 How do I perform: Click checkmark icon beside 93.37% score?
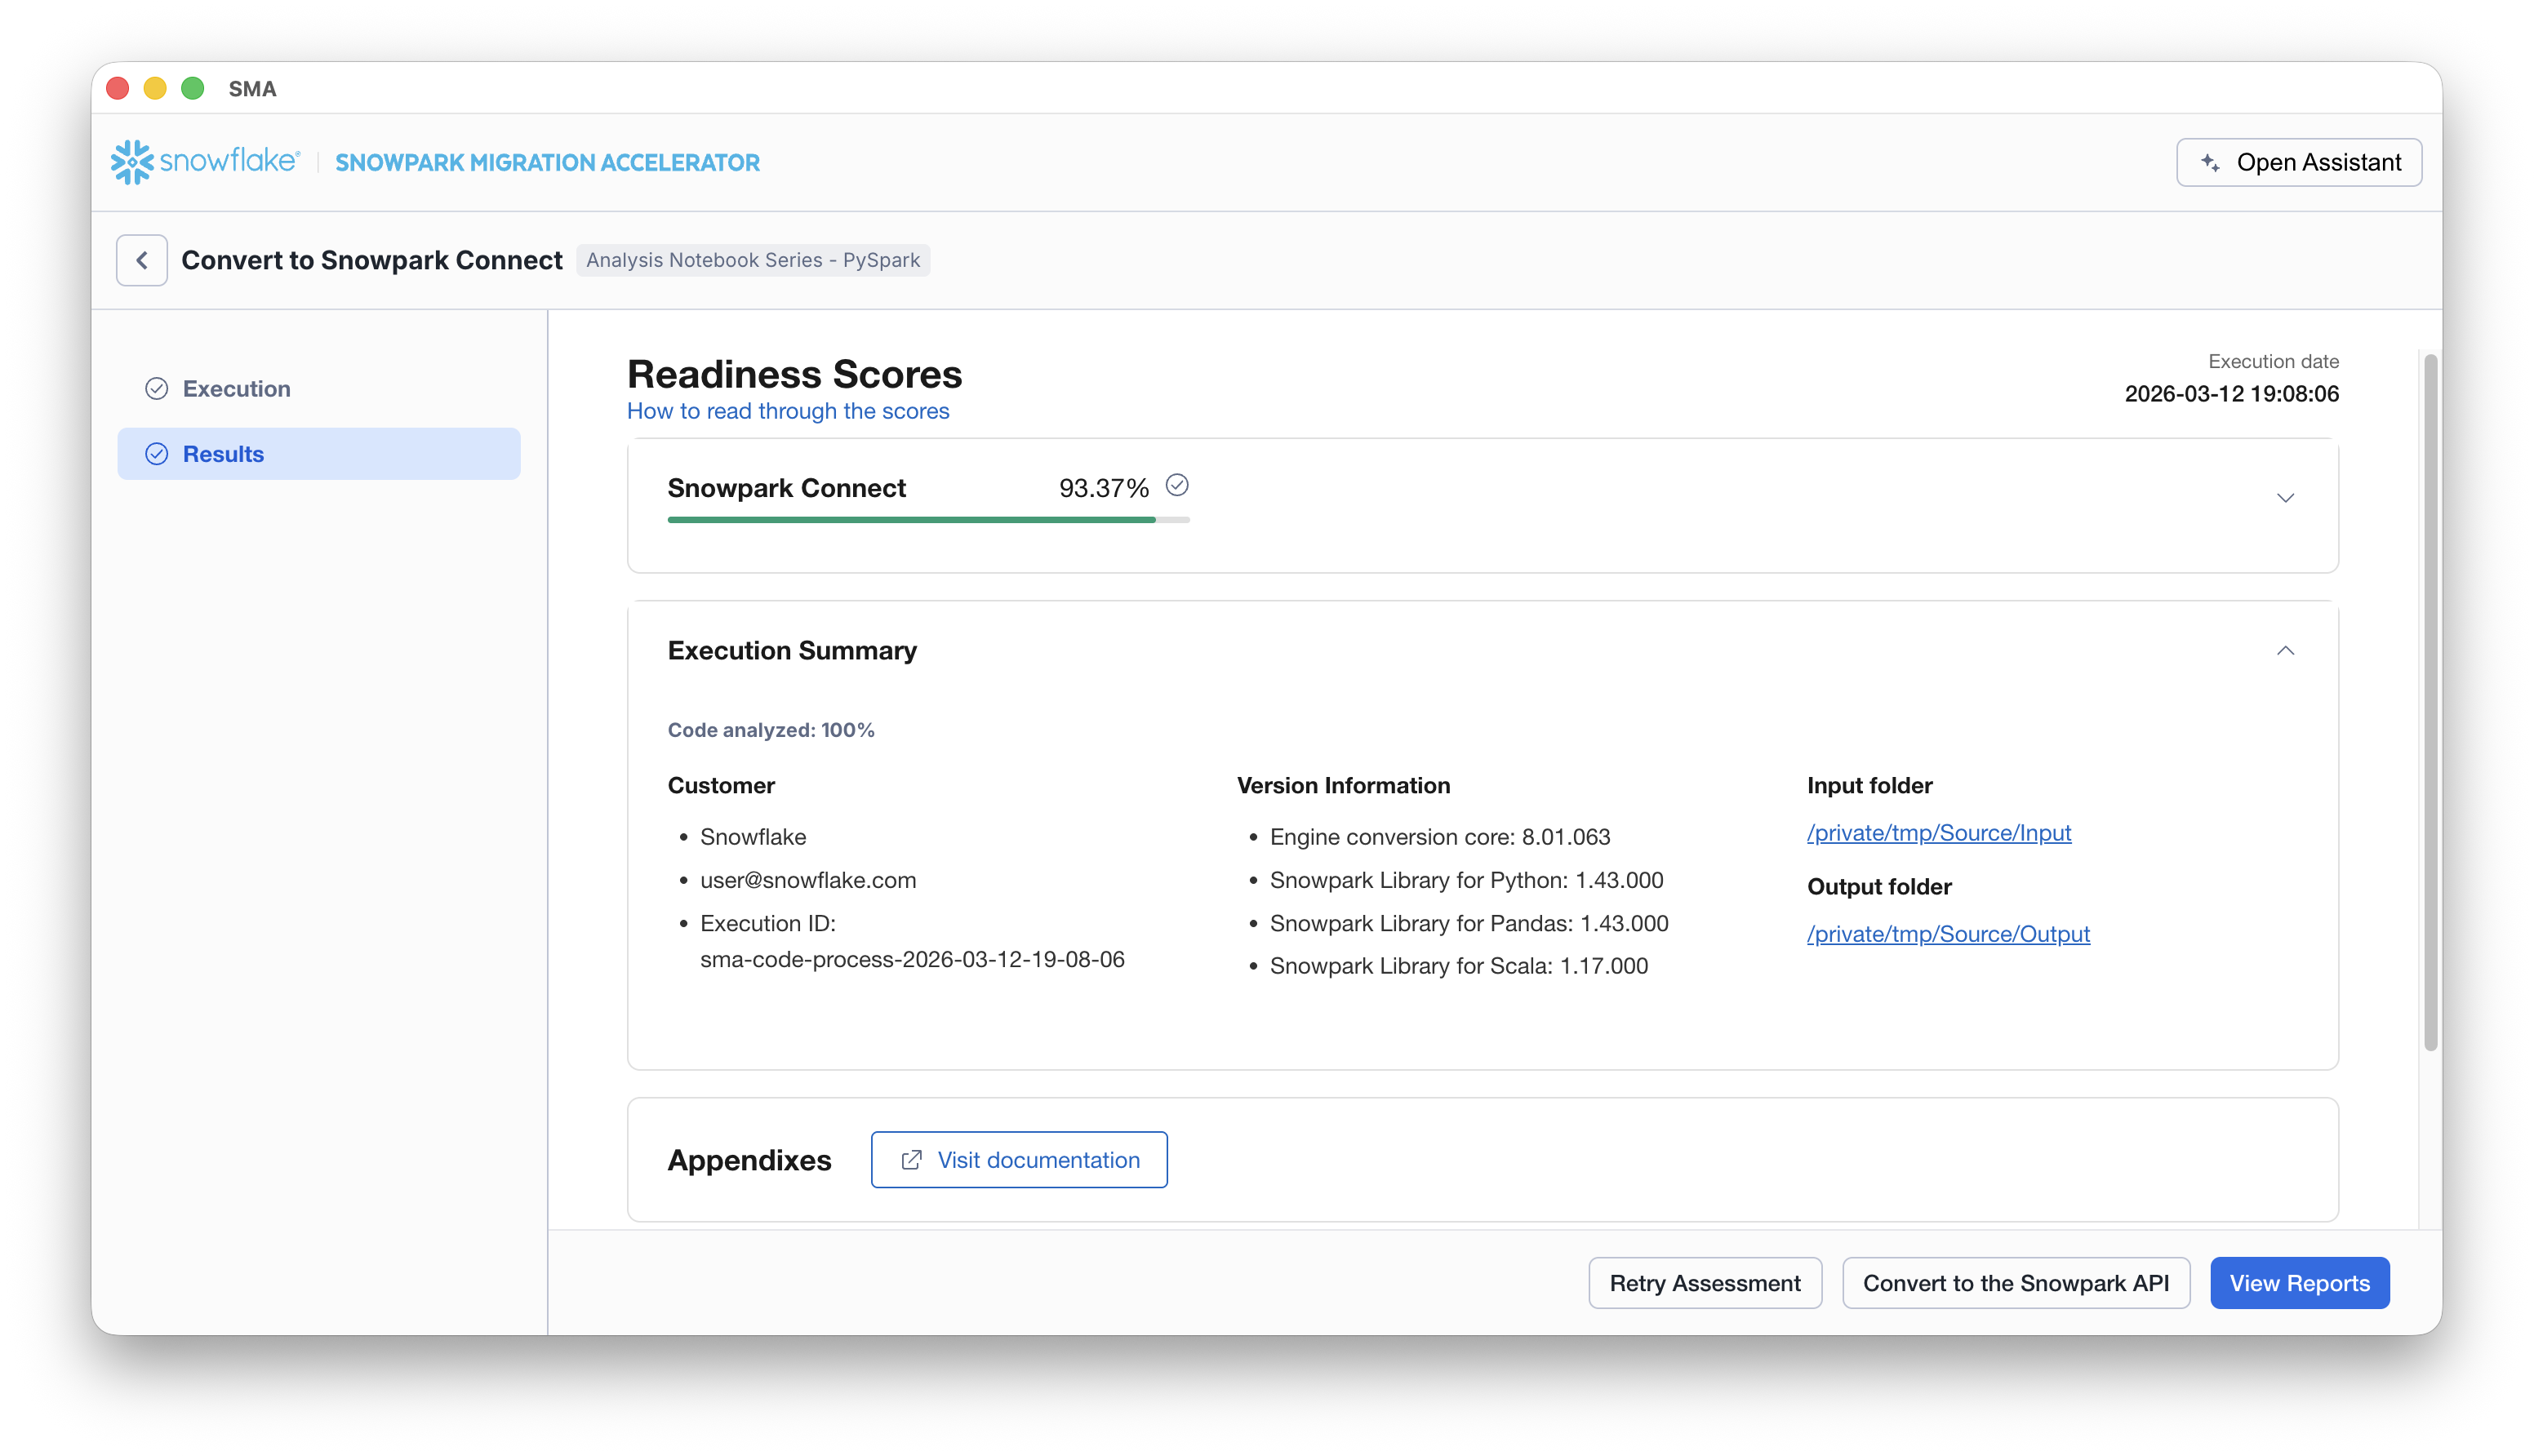[1177, 485]
